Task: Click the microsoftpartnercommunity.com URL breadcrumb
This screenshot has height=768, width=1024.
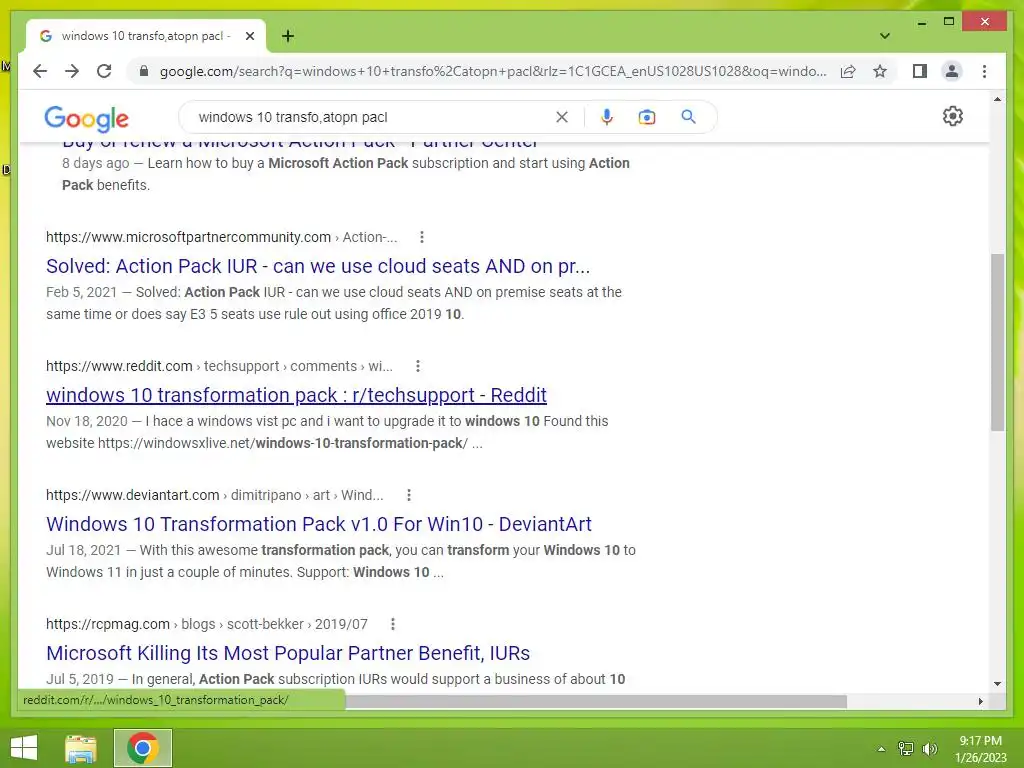Action: pos(221,237)
